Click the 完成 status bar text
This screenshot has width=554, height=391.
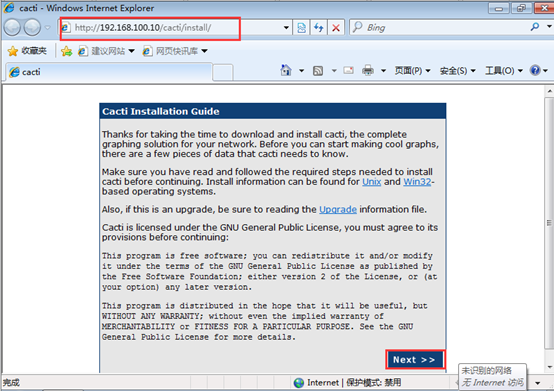(x=11, y=383)
